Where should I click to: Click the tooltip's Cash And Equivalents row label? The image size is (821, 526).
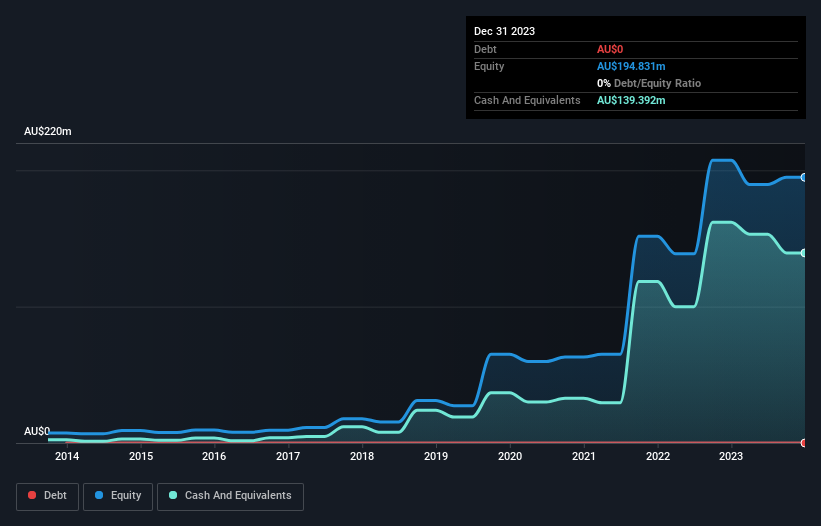527,100
